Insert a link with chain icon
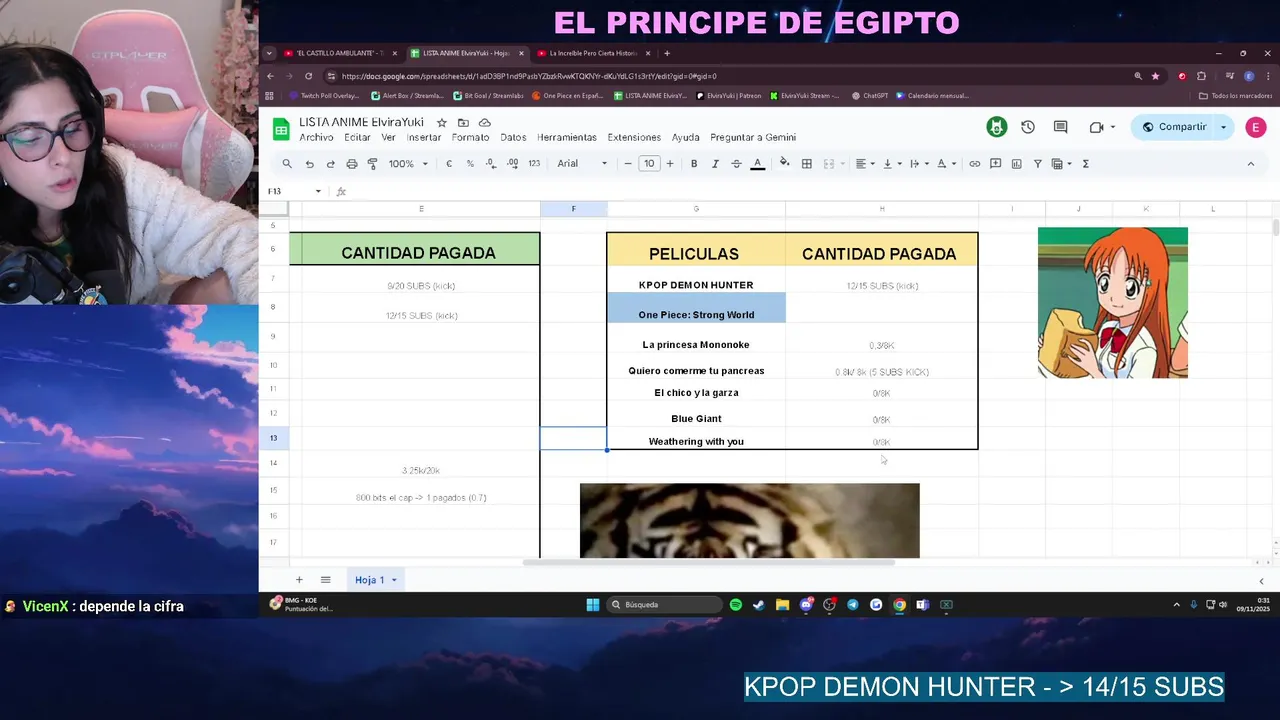This screenshot has width=1280, height=720. point(974,164)
